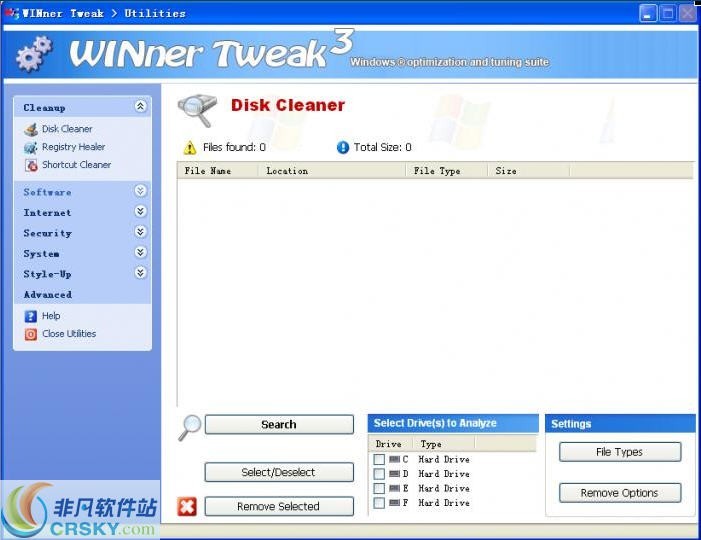The height and width of the screenshot is (540, 701).
Task: Check the box for drive C
Action: 379,459
